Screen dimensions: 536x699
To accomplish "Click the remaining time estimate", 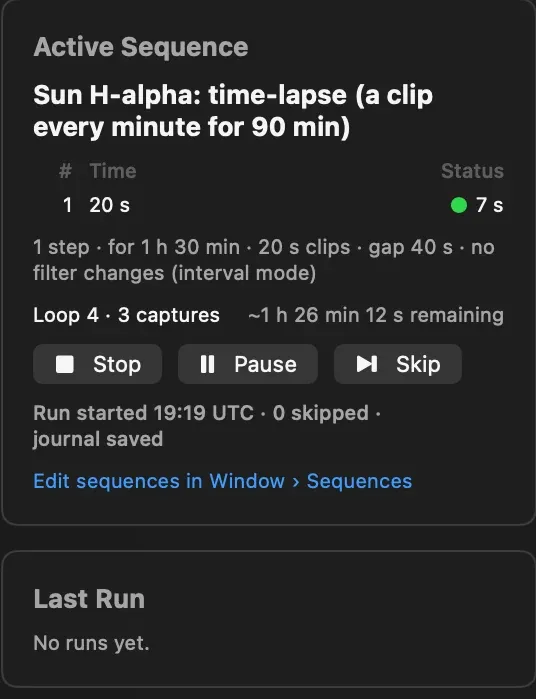I will click(376, 315).
